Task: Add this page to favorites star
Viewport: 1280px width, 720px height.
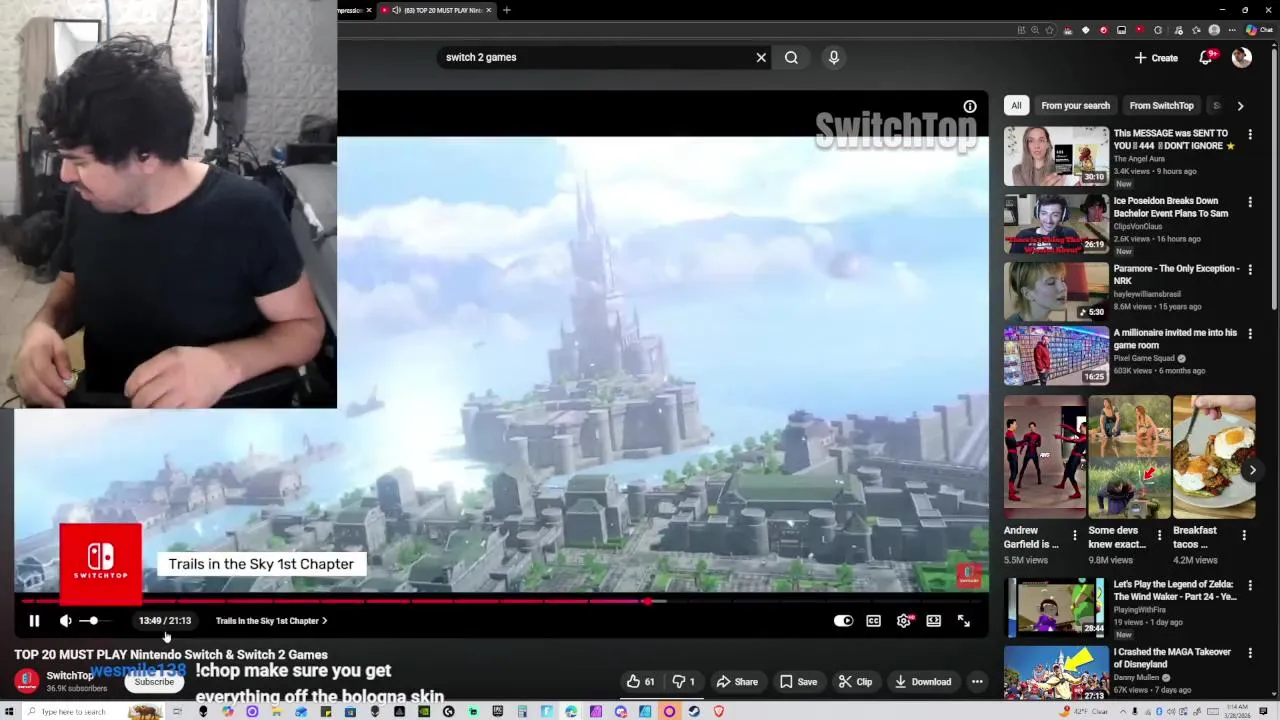Action: [1049, 30]
